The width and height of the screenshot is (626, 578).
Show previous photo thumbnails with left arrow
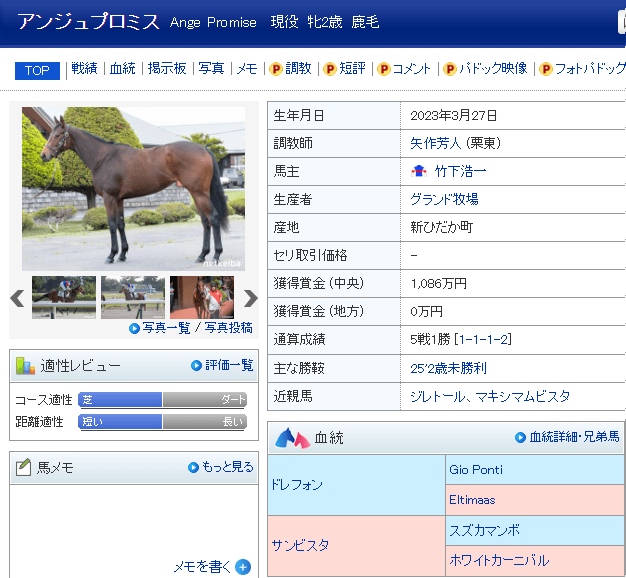[17, 298]
